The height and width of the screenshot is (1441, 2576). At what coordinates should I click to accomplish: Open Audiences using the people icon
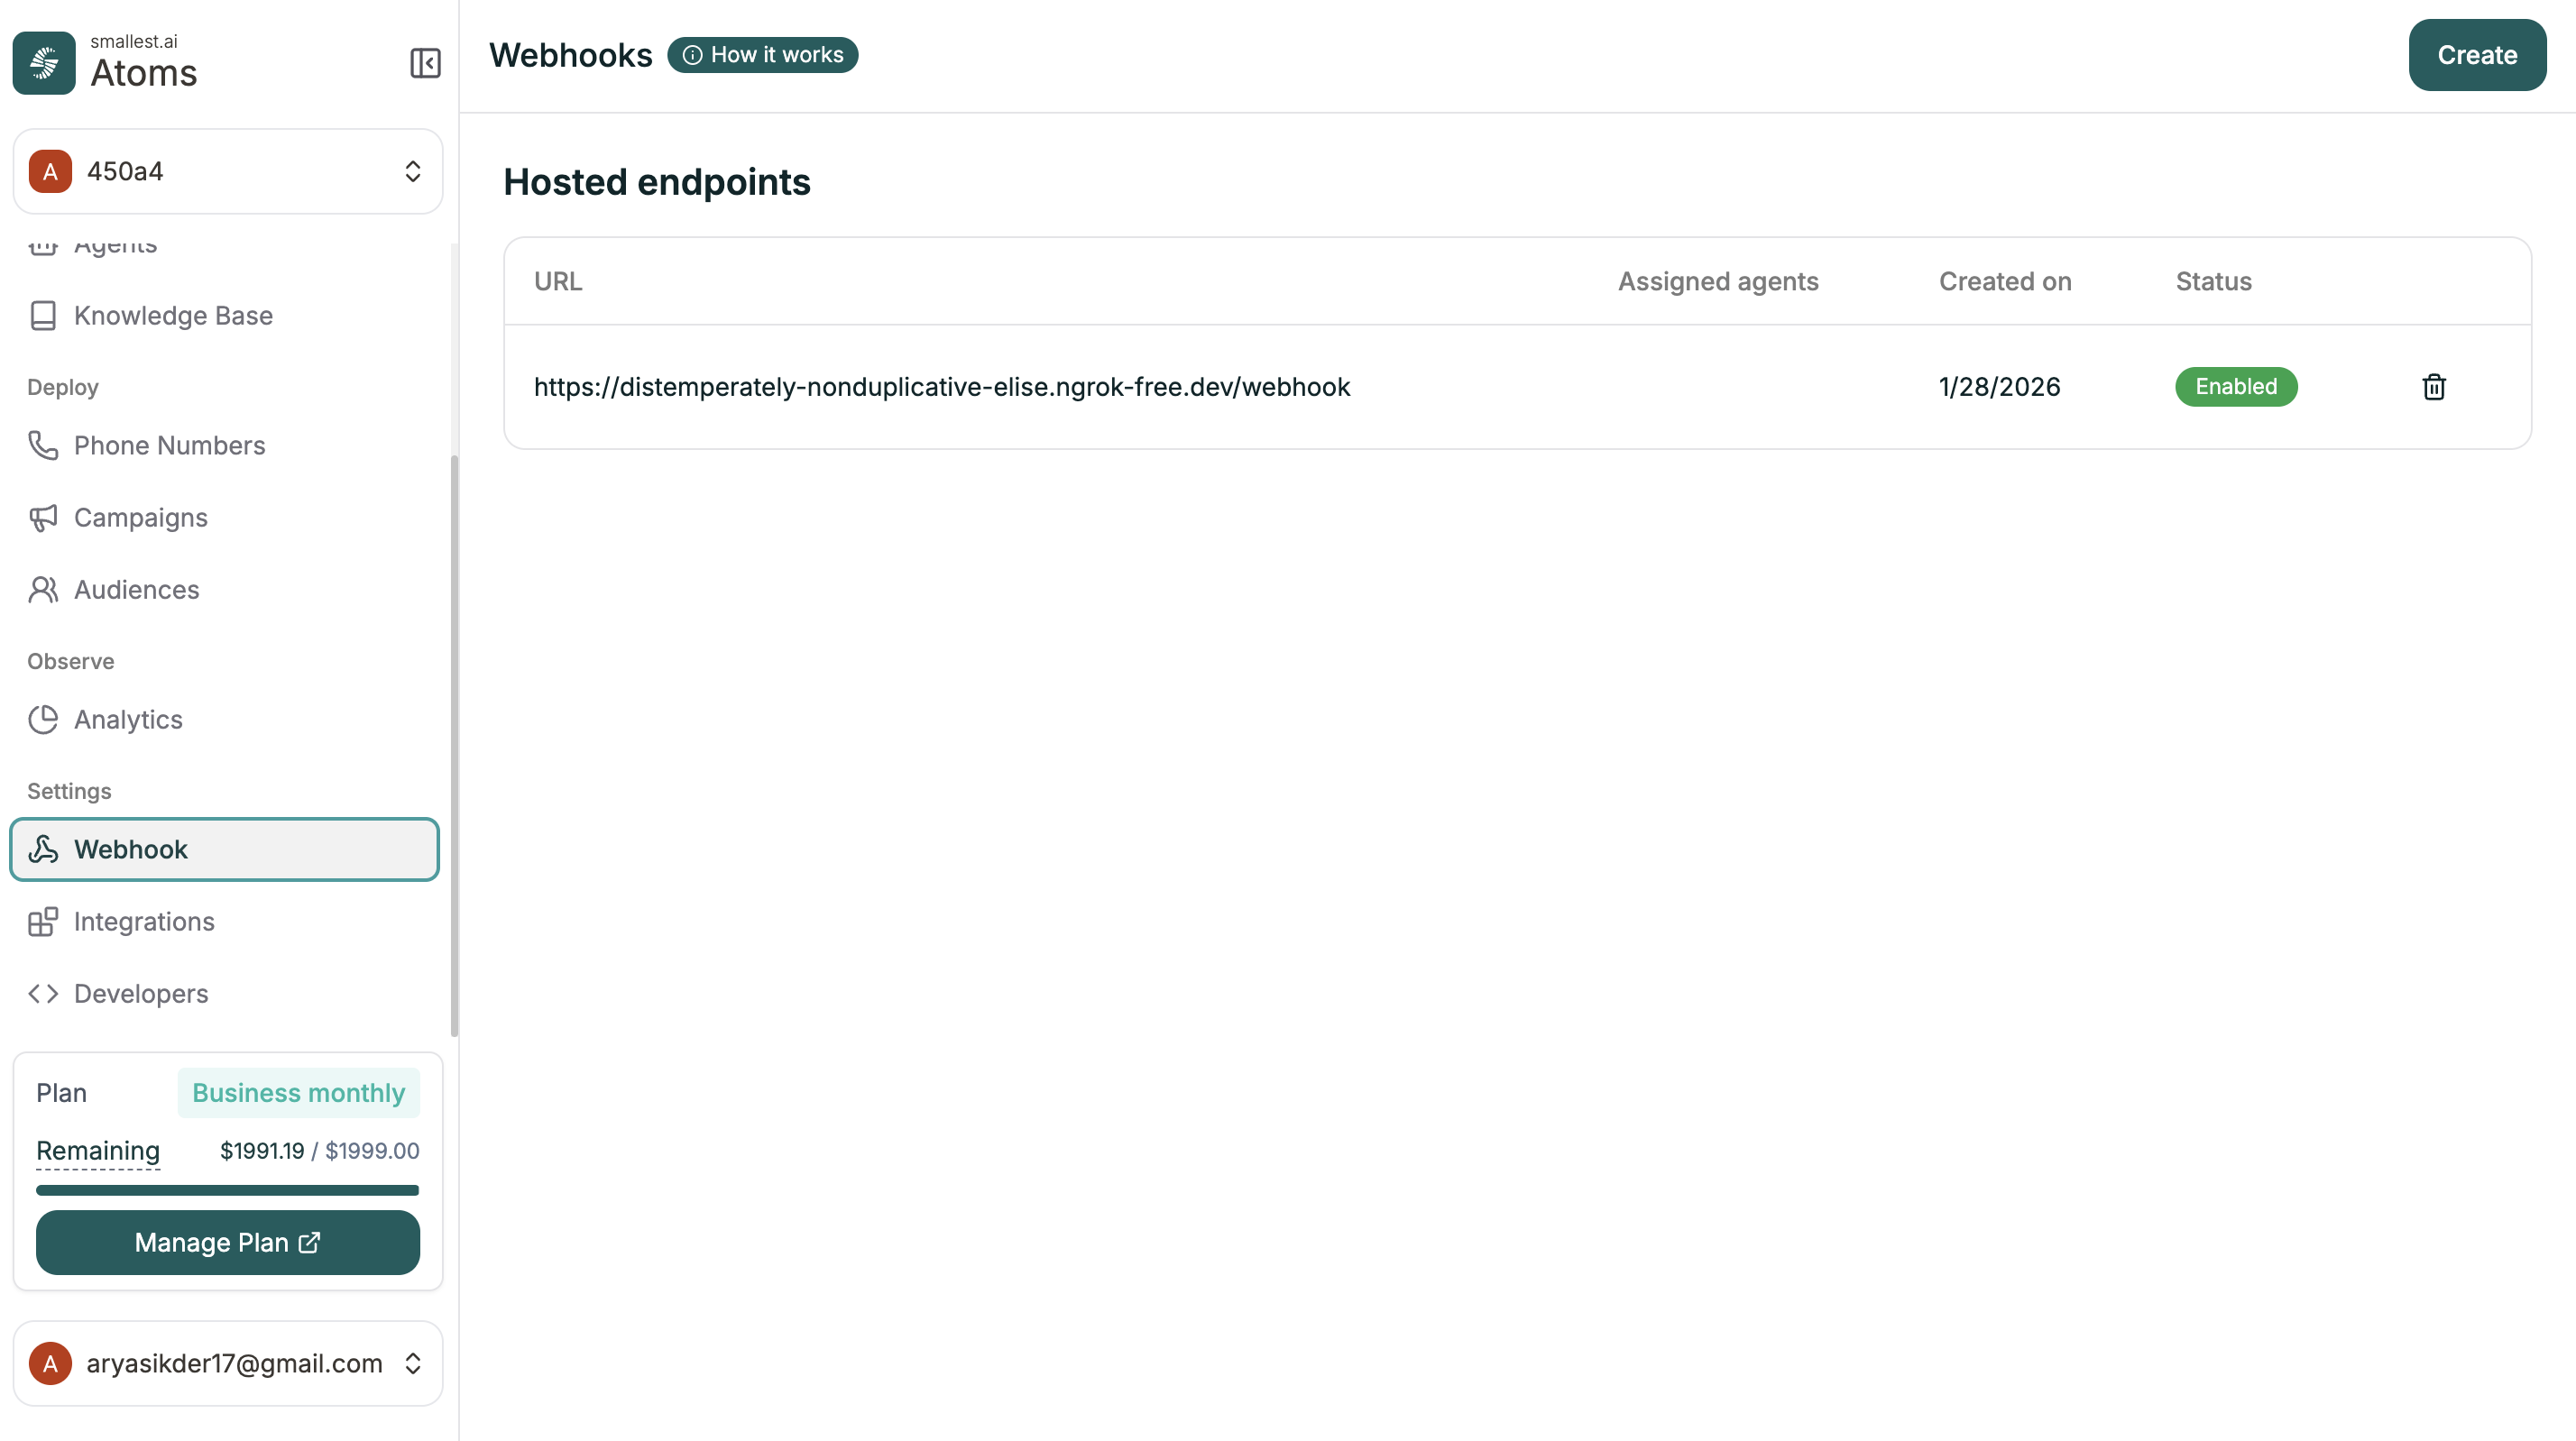pyautogui.click(x=44, y=590)
